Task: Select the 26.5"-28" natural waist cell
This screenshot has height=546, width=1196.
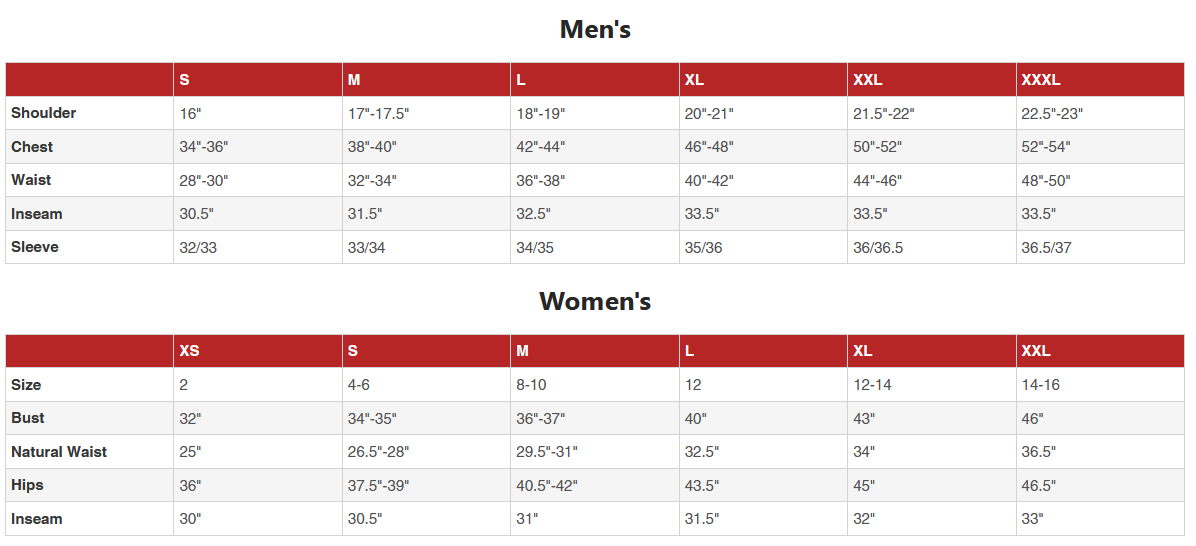Action: (x=379, y=452)
